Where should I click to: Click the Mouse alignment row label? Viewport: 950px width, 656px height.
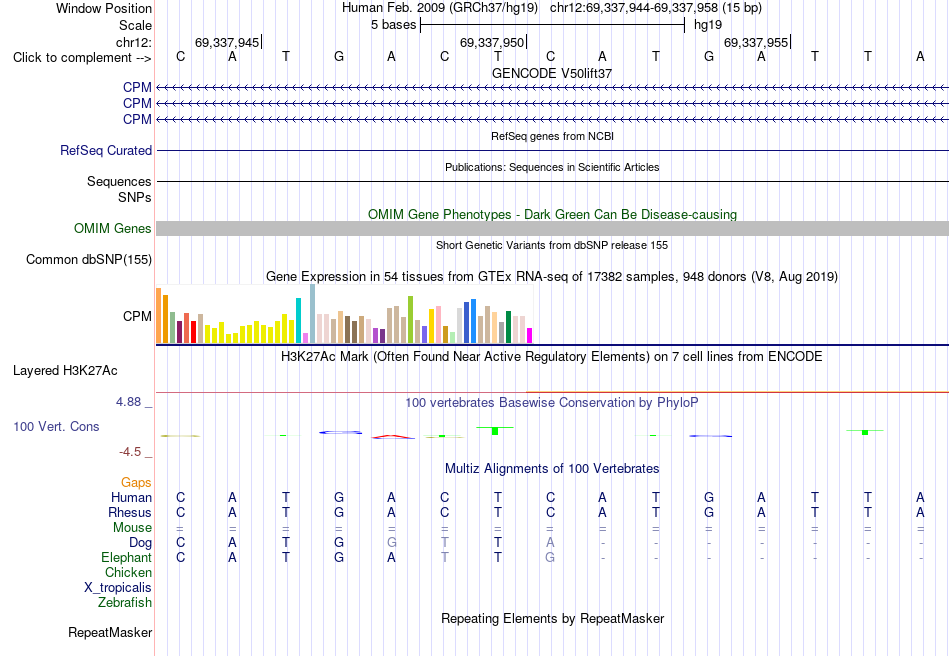tap(132, 528)
